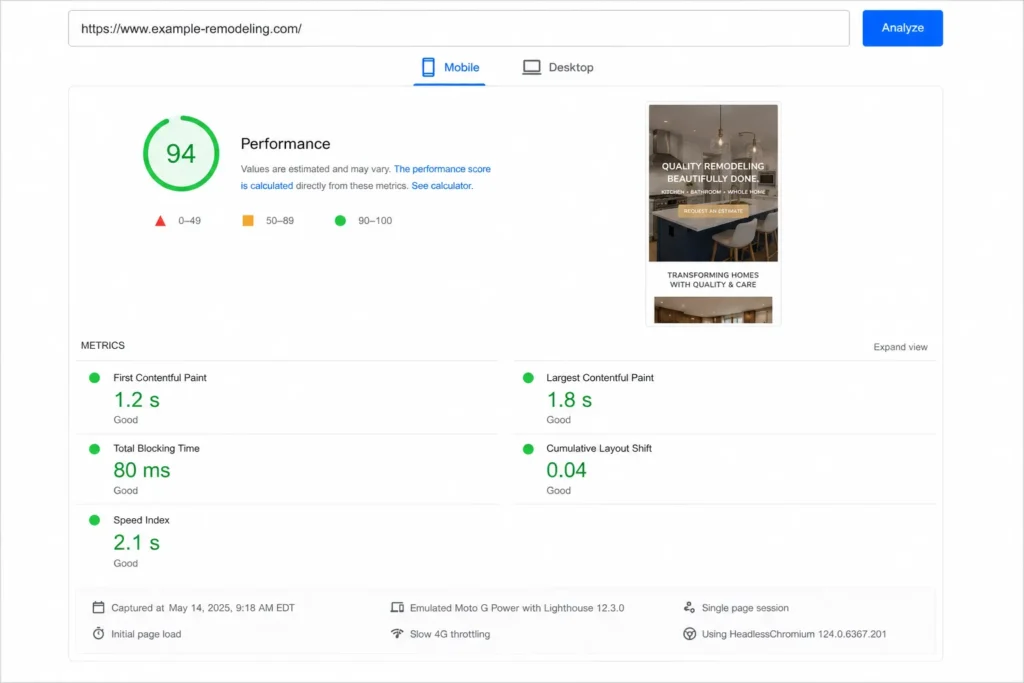Click the 2.1 s value

(x=136, y=543)
